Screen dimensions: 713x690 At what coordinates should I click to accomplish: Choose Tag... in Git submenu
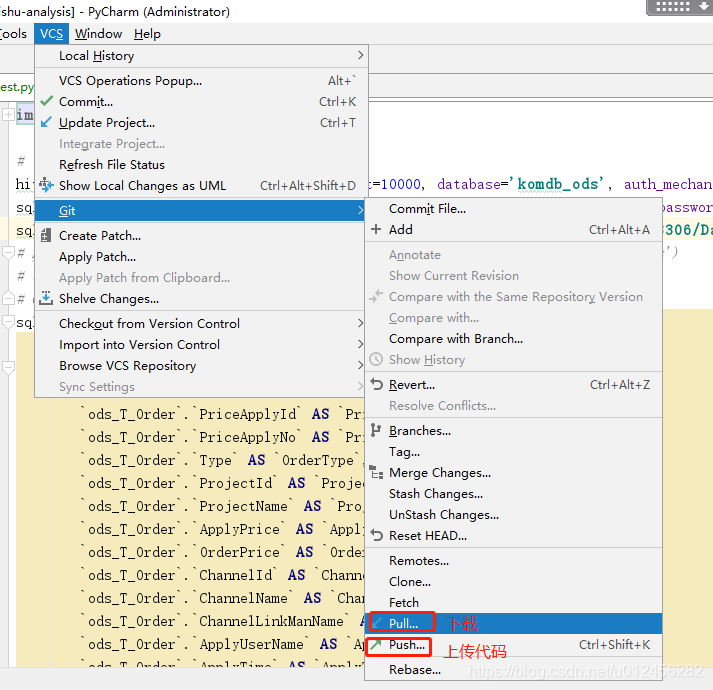click(513, 451)
